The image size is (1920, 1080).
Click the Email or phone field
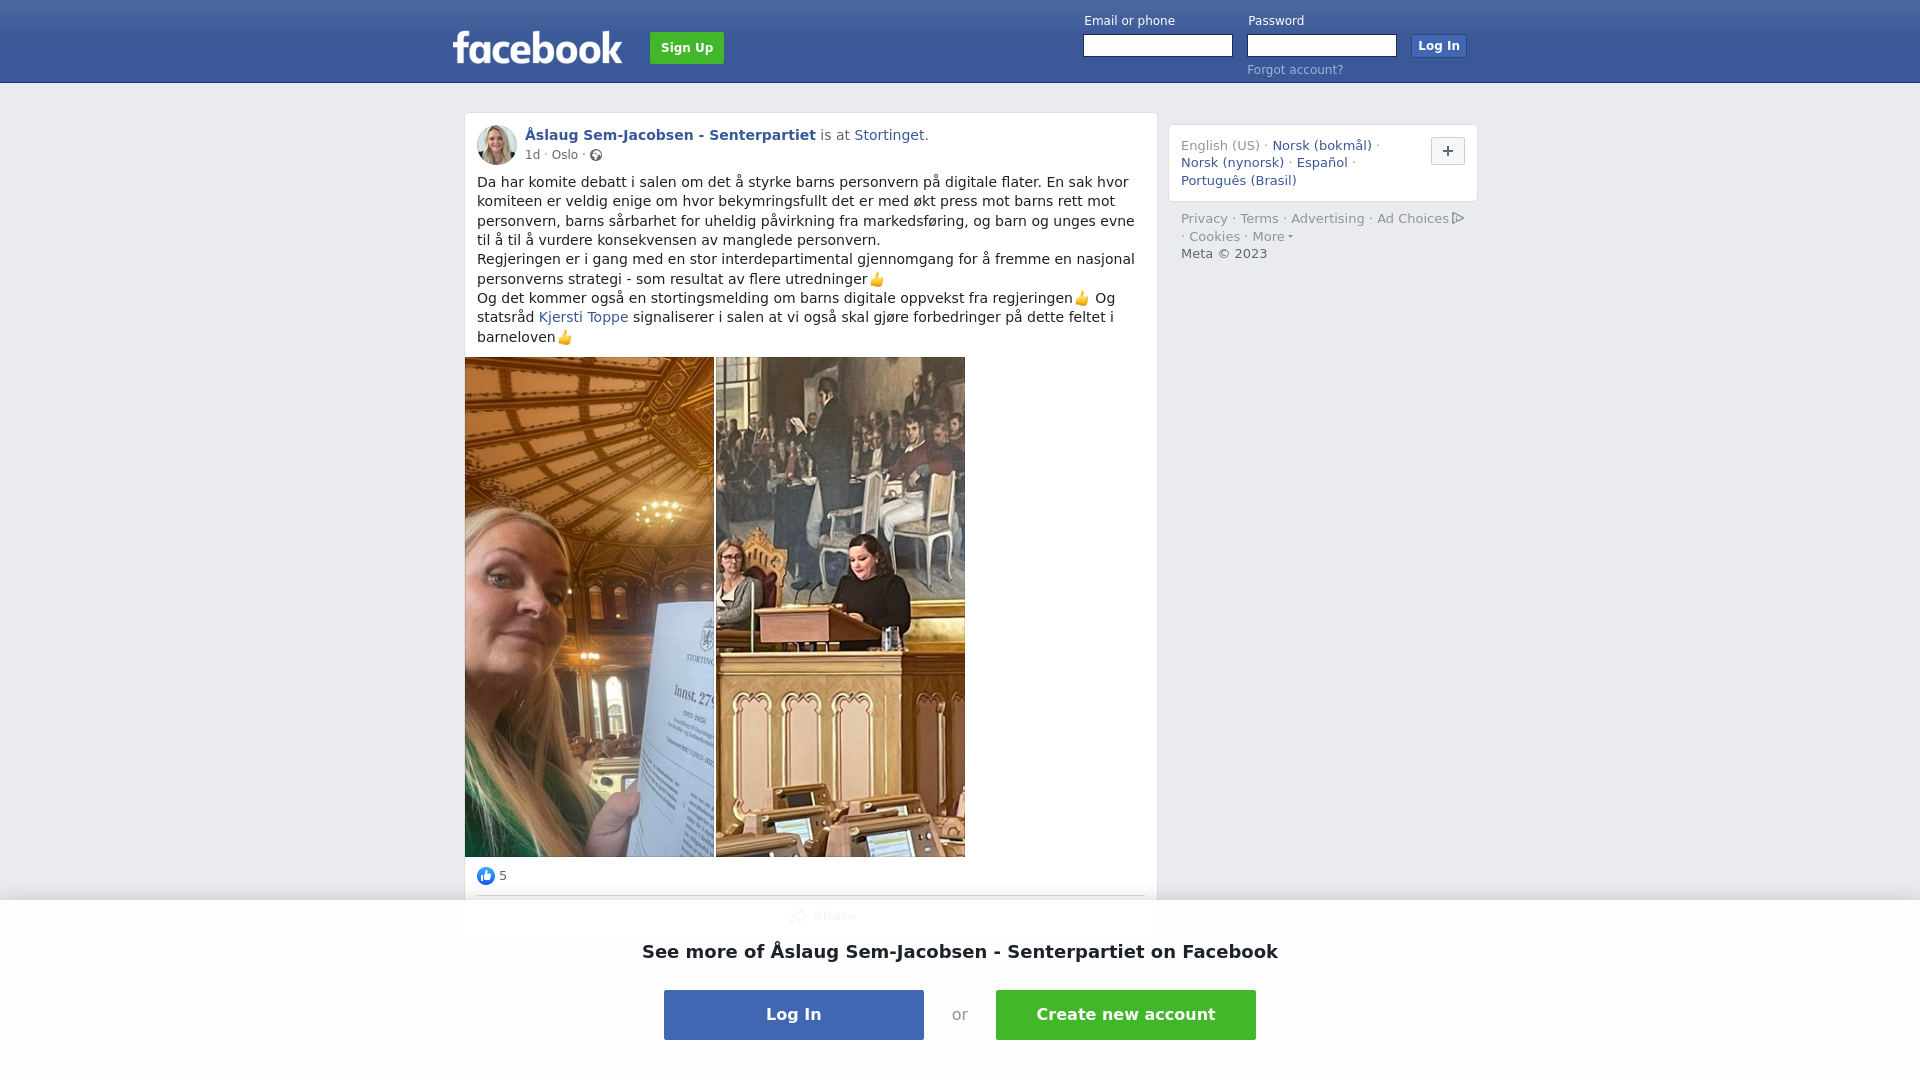coord(1158,46)
